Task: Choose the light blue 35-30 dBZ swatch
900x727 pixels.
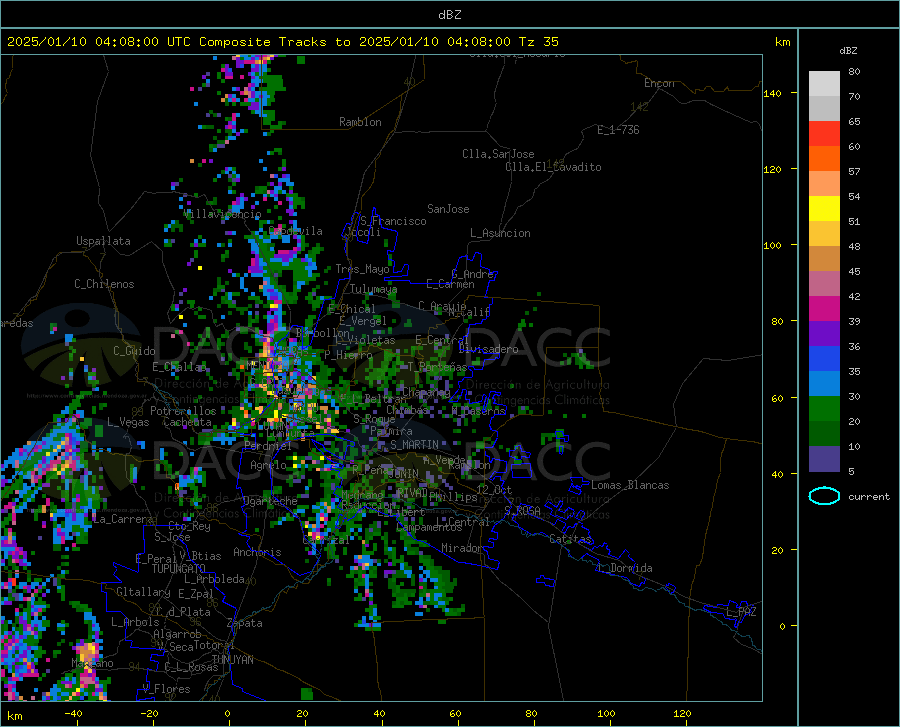Action: click(x=824, y=384)
